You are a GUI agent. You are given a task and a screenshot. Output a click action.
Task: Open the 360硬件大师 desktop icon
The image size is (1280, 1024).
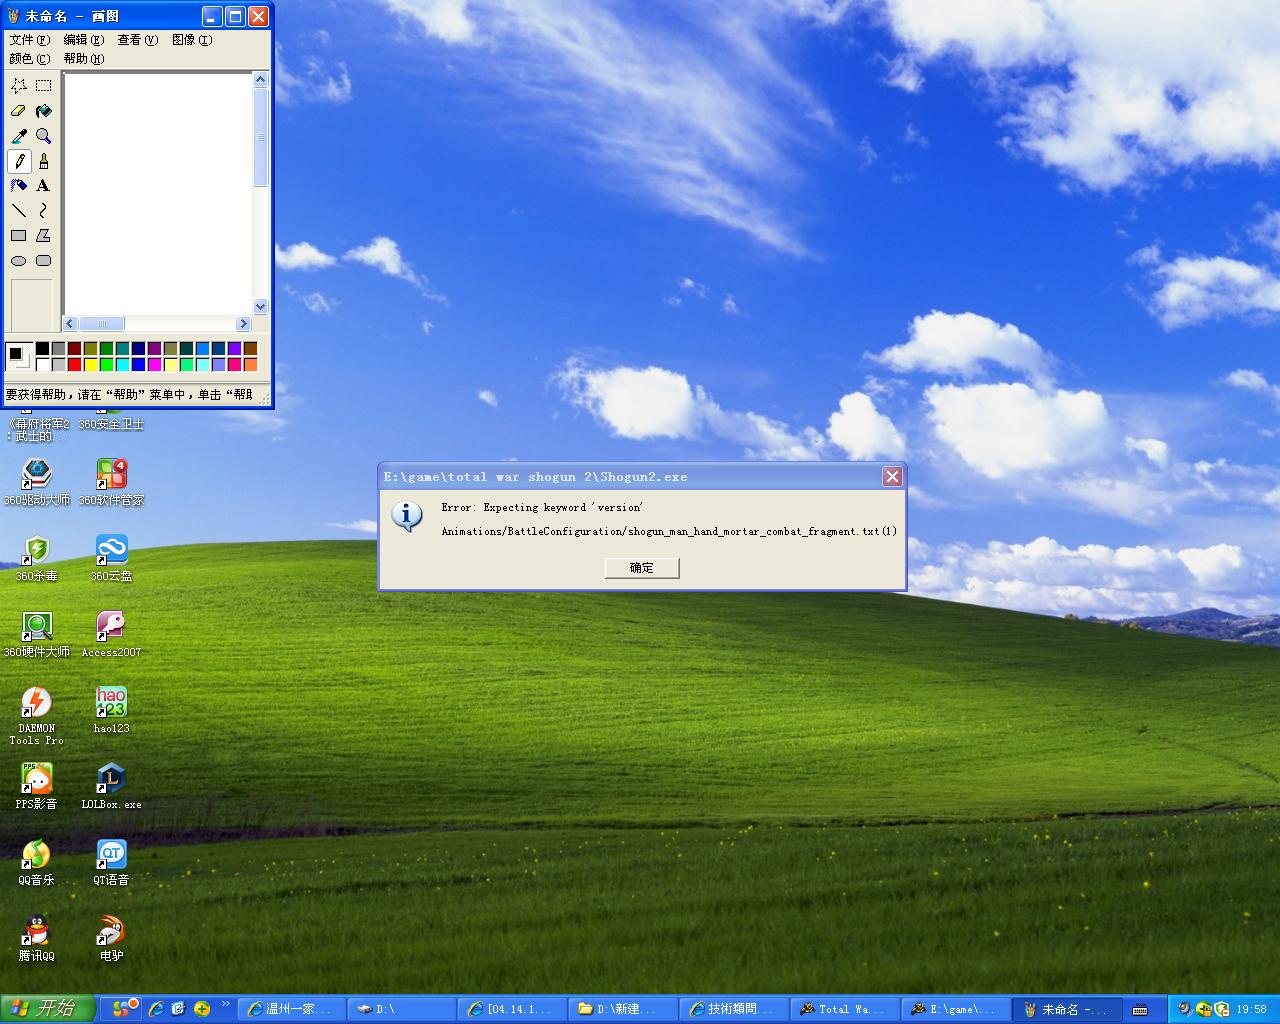pyautogui.click(x=37, y=634)
